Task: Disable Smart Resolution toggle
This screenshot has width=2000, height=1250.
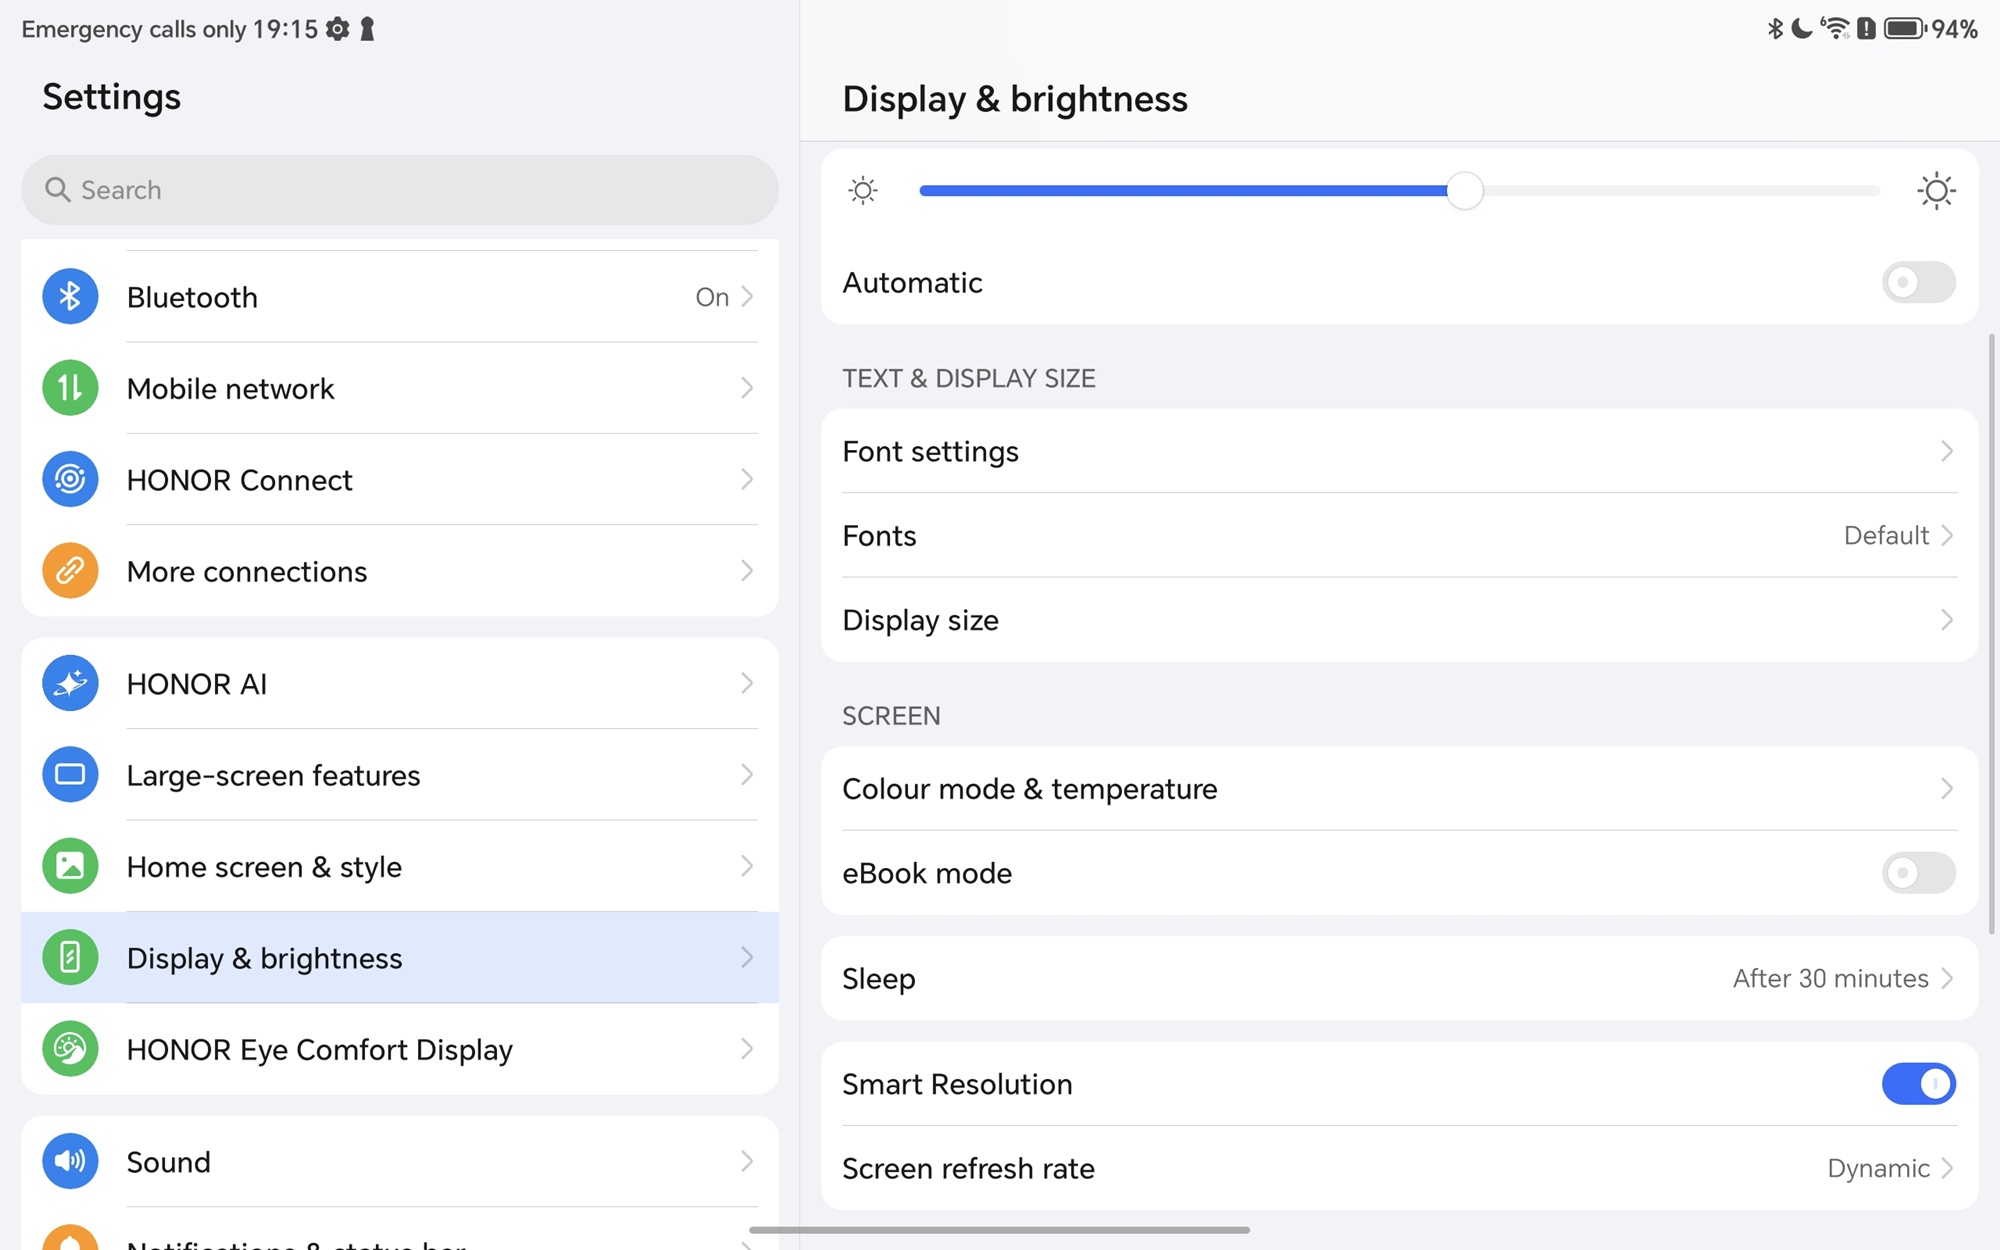Action: coord(1917,1084)
